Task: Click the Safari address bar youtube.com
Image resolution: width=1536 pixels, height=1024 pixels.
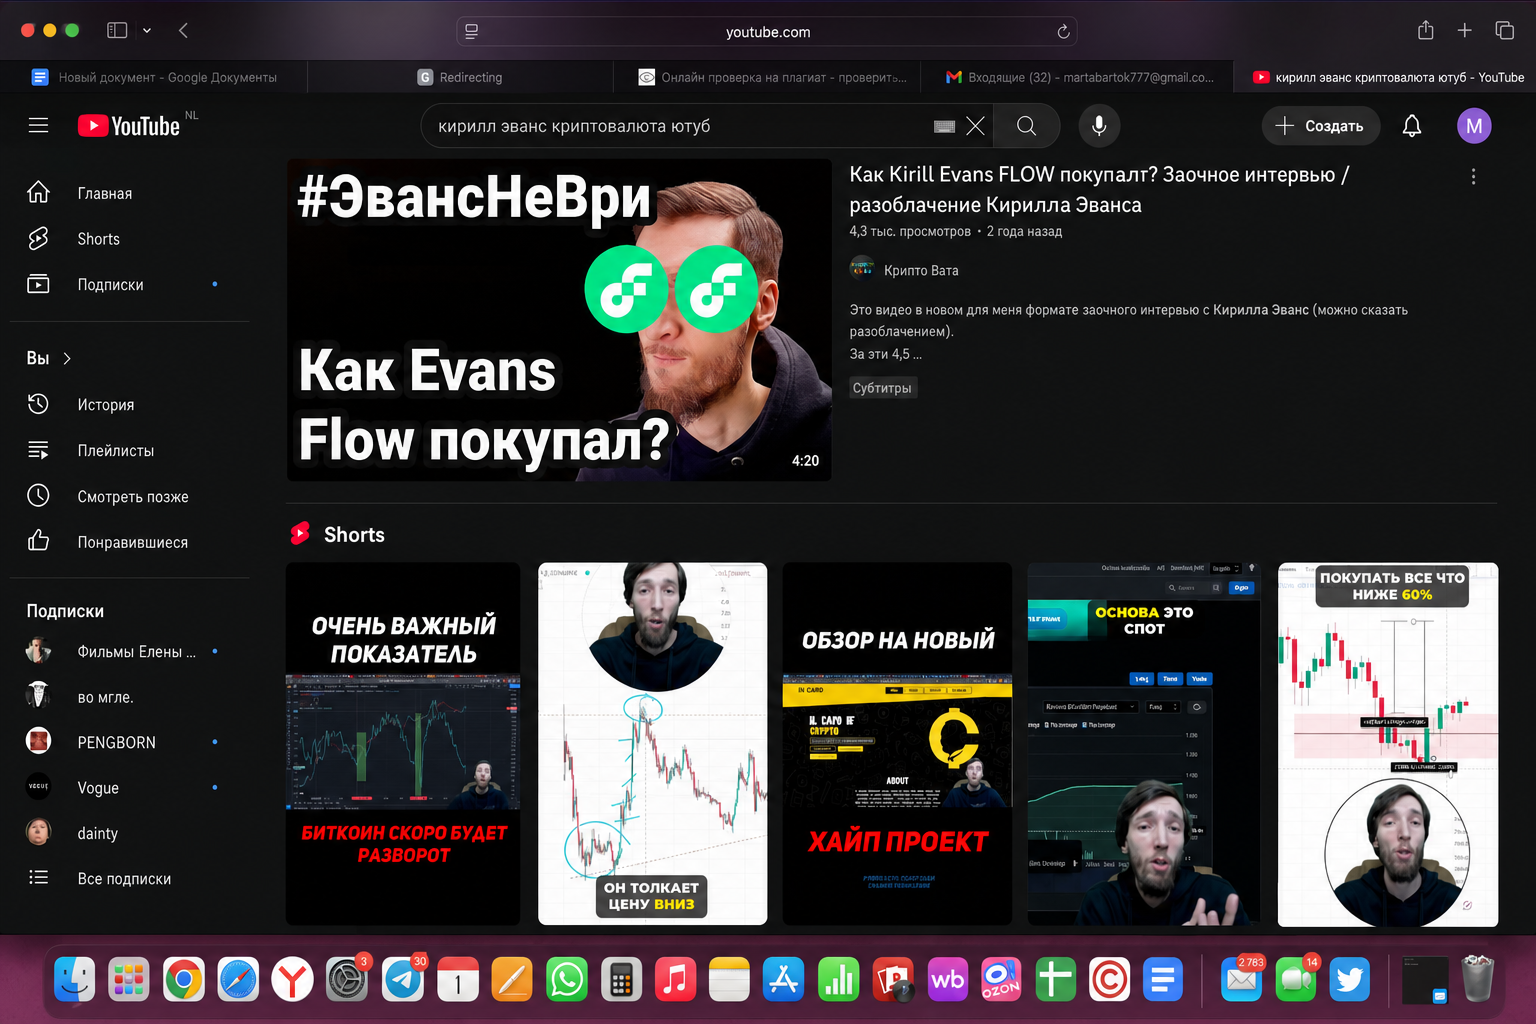Action: tap(767, 32)
